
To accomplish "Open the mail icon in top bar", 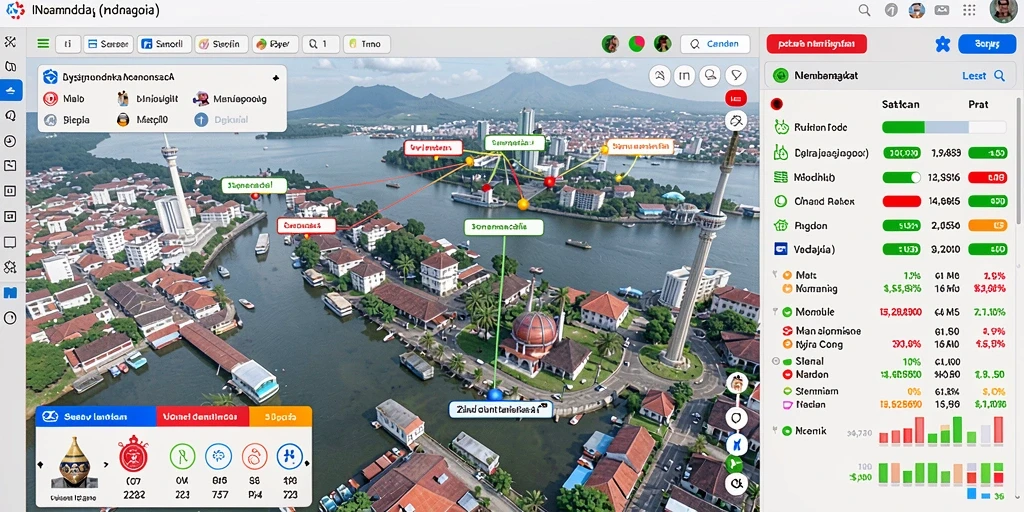I will pyautogui.click(x=942, y=10).
